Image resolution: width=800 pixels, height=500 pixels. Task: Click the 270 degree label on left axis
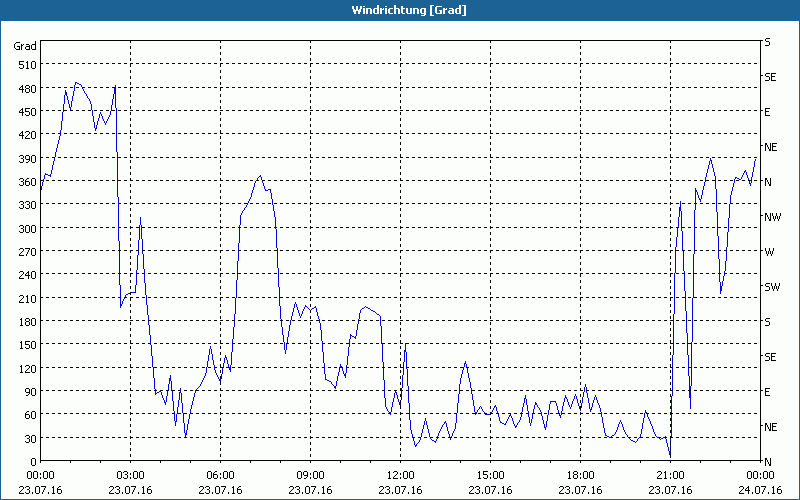point(26,252)
